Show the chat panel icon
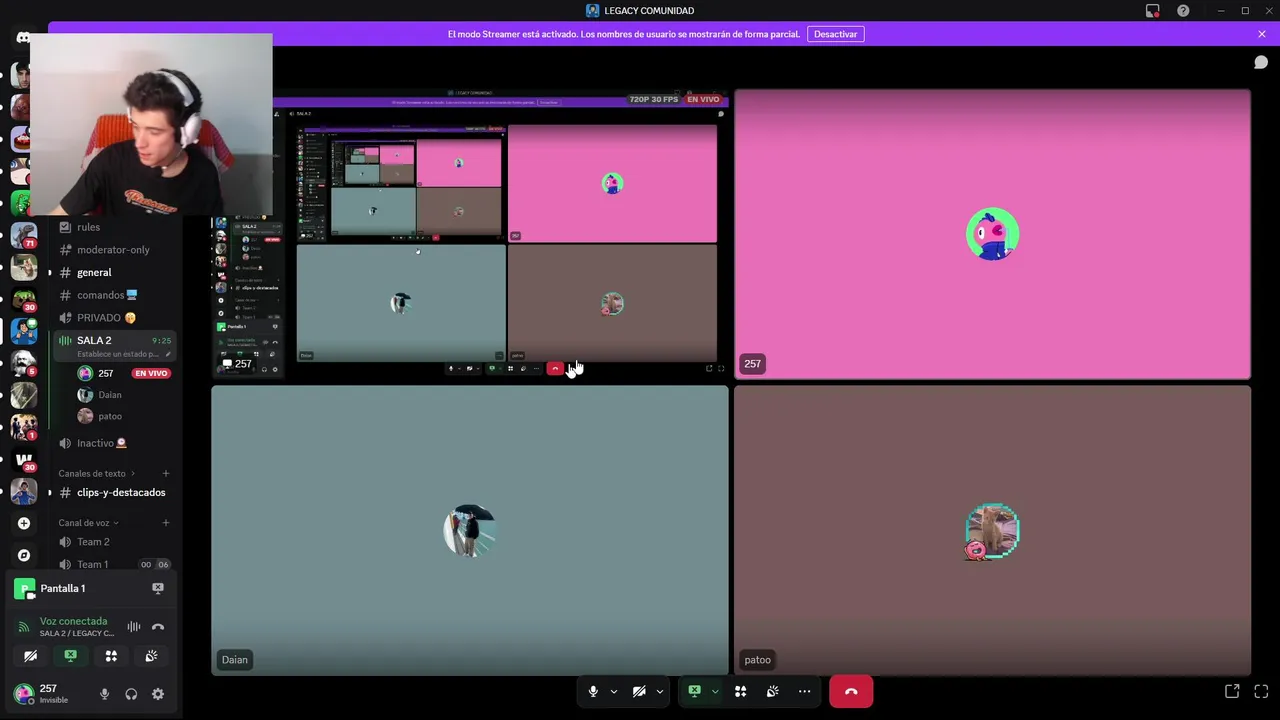 pyautogui.click(x=1261, y=62)
